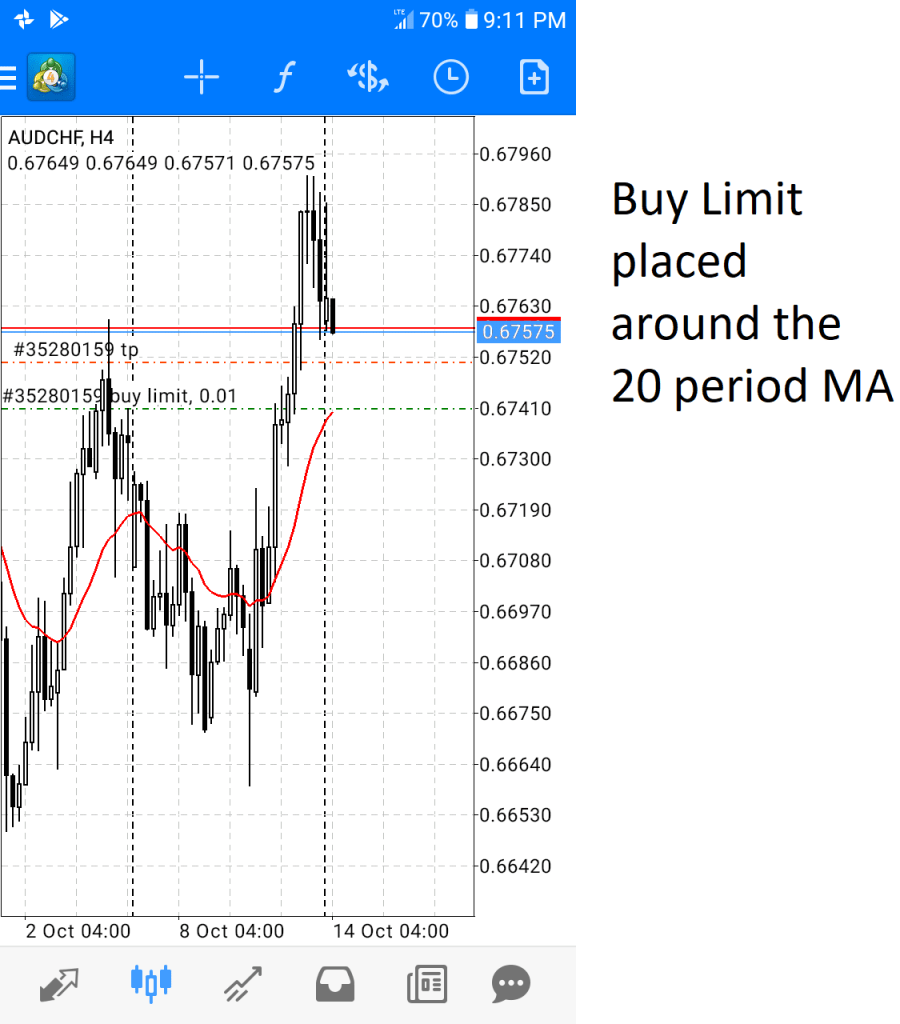Open the indicators list (f icon)
The height and width of the screenshot is (1024, 900).
pos(284,77)
